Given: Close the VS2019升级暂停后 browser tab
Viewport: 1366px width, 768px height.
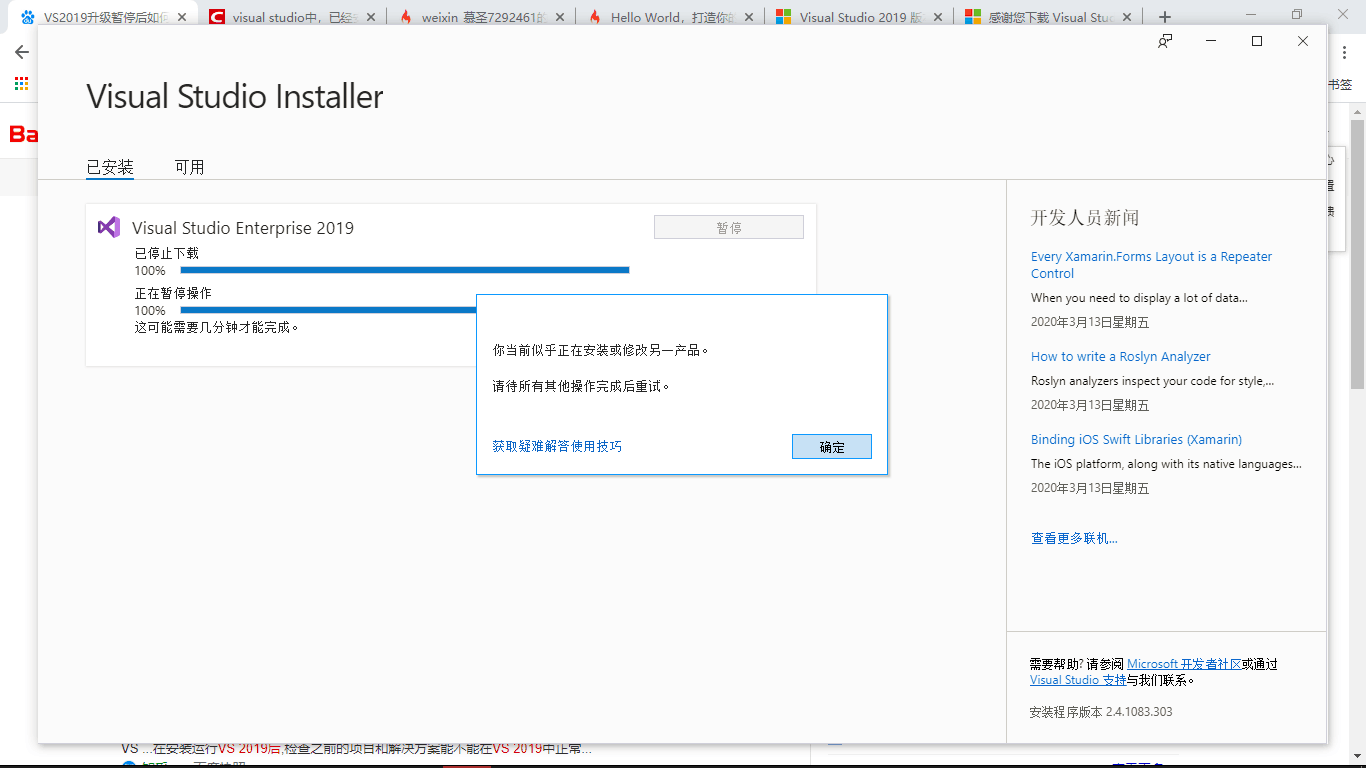Looking at the screenshot, I should point(181,17).
